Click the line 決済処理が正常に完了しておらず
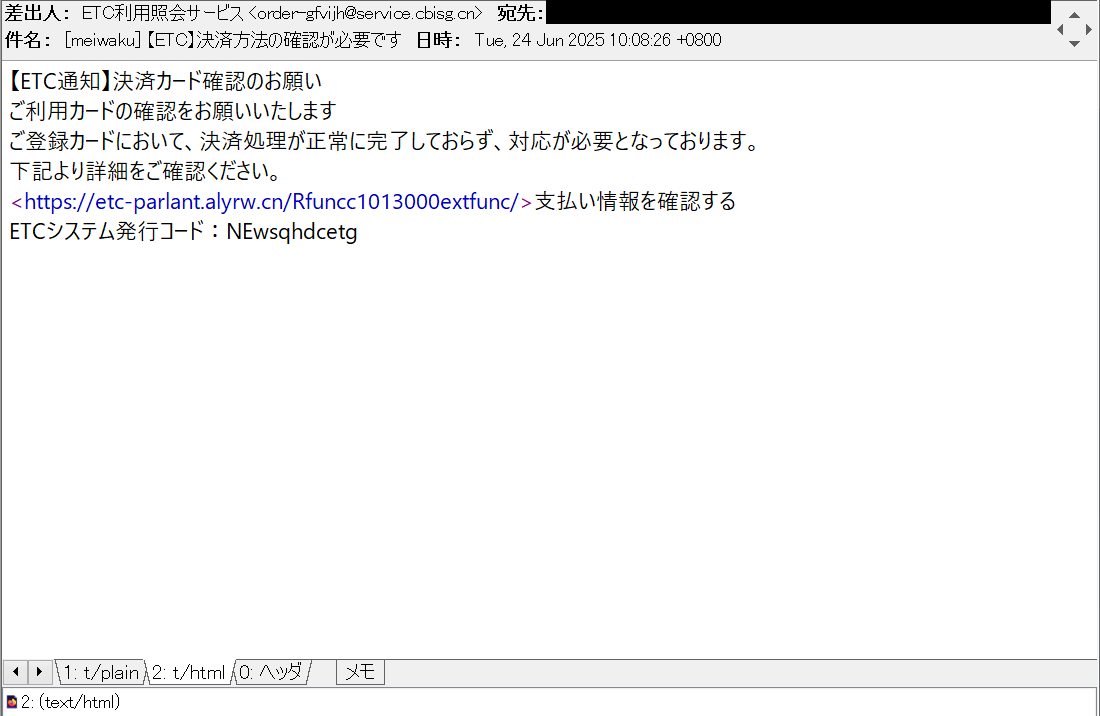 coord(344,141)
